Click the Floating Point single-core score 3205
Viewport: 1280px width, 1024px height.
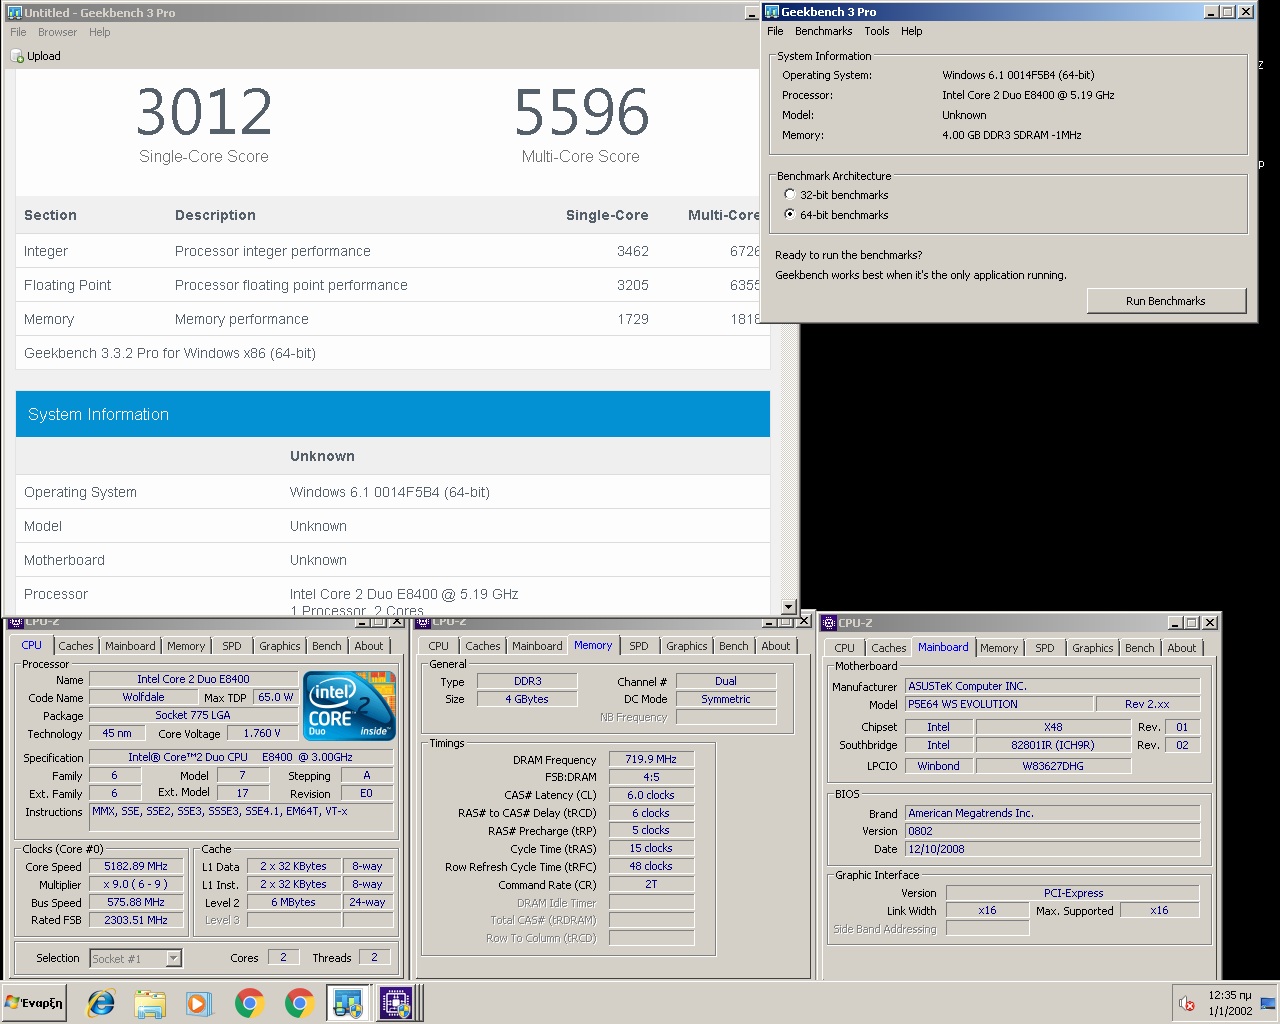coord(633,285)
